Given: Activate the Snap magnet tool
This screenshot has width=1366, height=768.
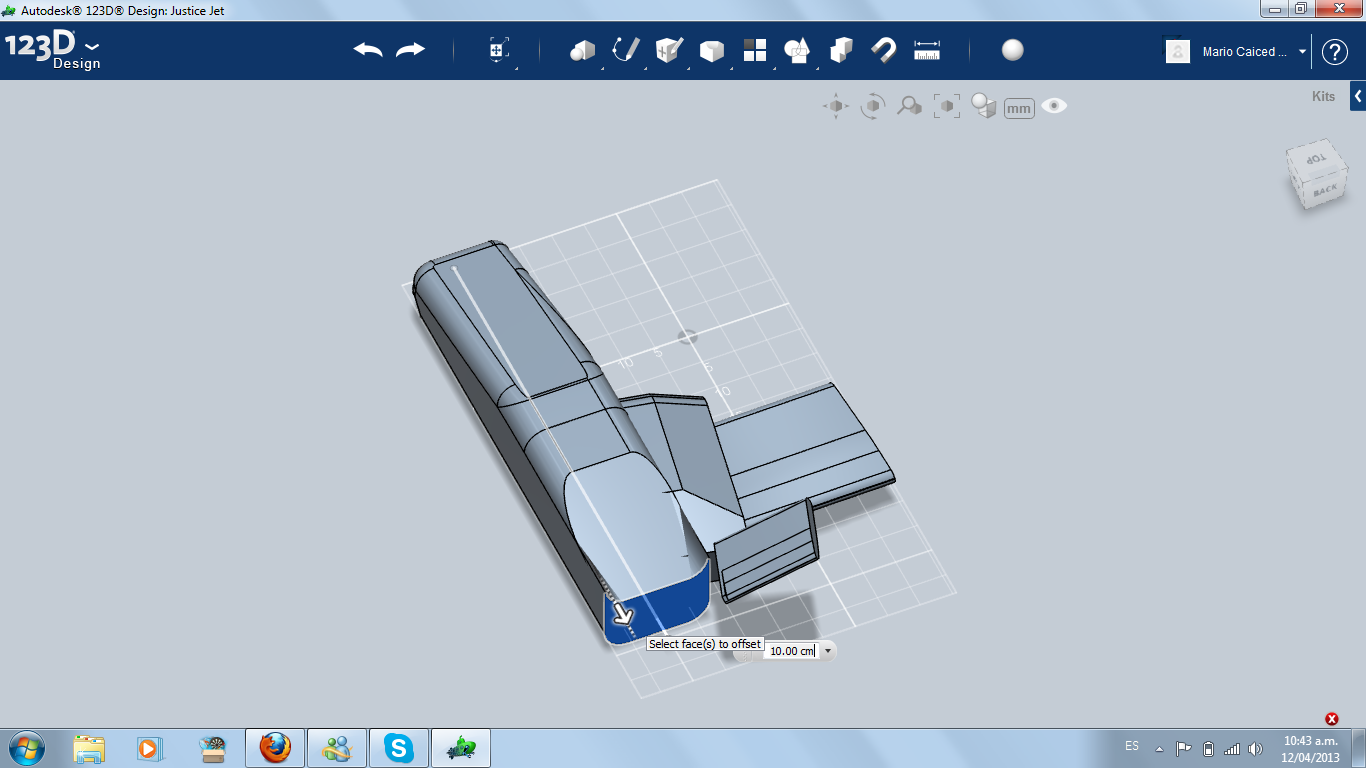Looking at the screenshot, I should tap(884, 50).
